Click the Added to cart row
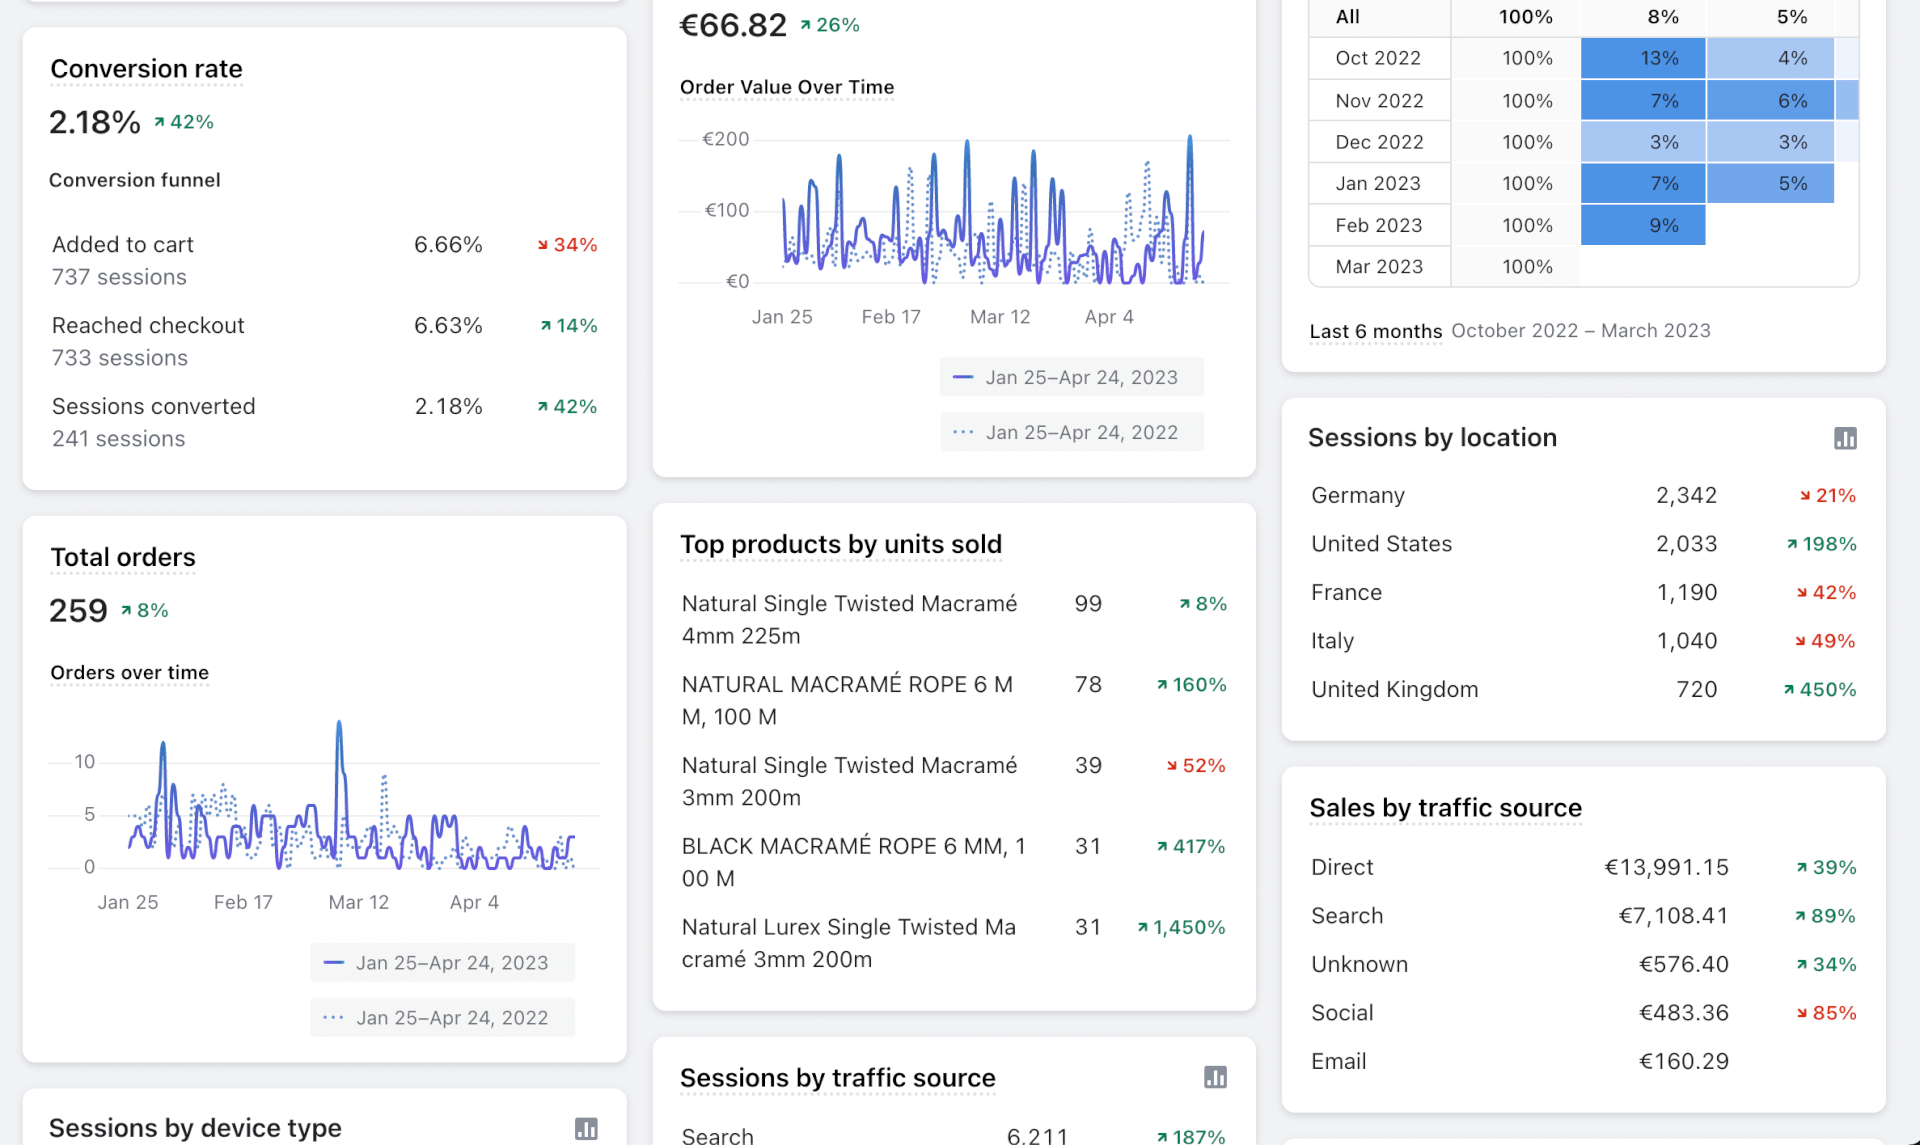 324,260
